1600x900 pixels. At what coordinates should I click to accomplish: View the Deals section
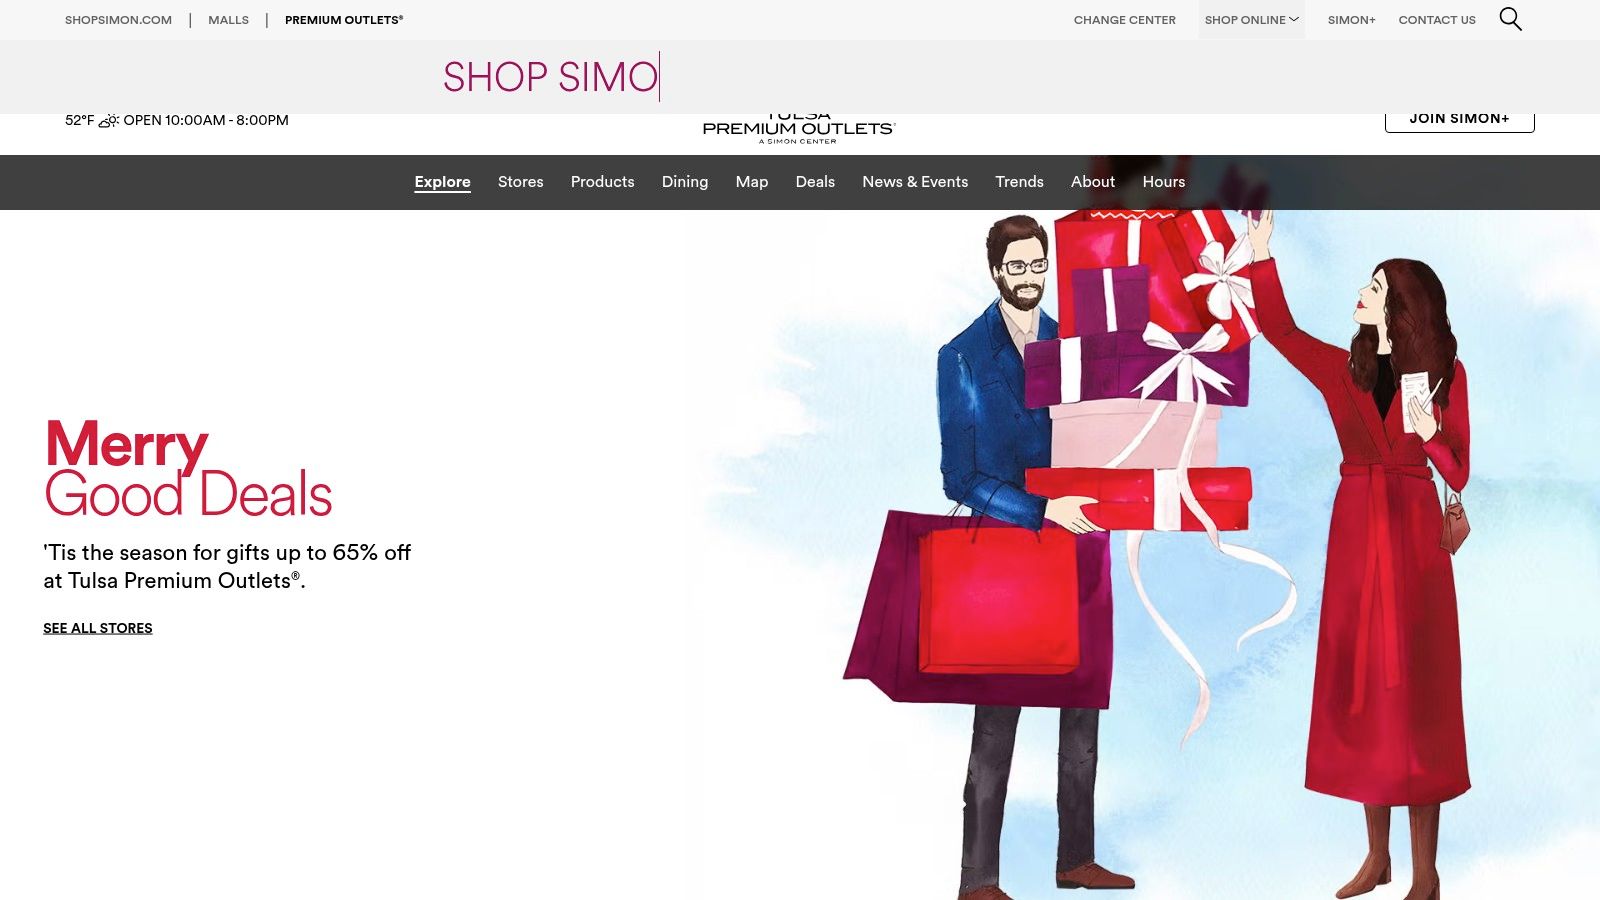tap(815, 182)
